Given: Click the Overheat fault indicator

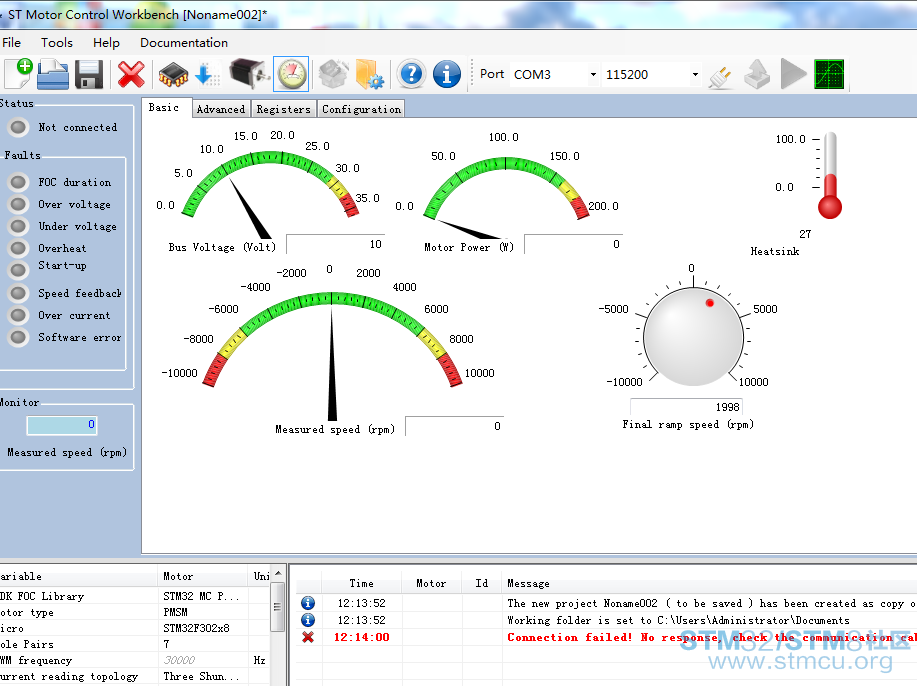Looking at the screenshot, I should (18, 249).
